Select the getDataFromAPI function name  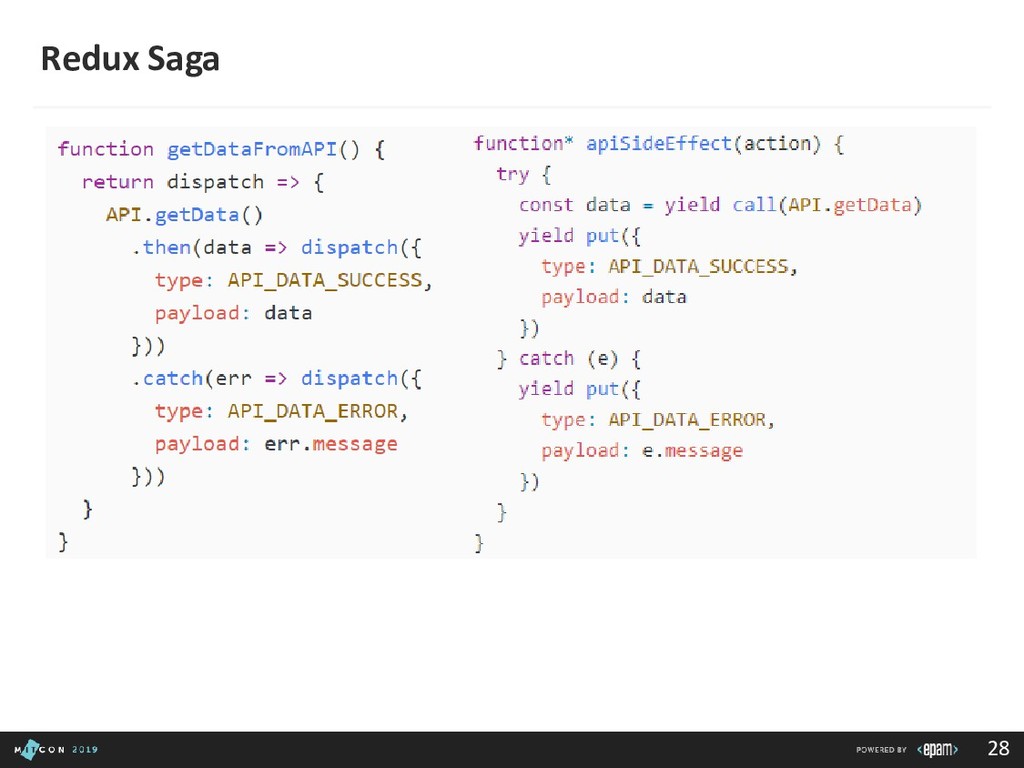(x=252, y=149)
